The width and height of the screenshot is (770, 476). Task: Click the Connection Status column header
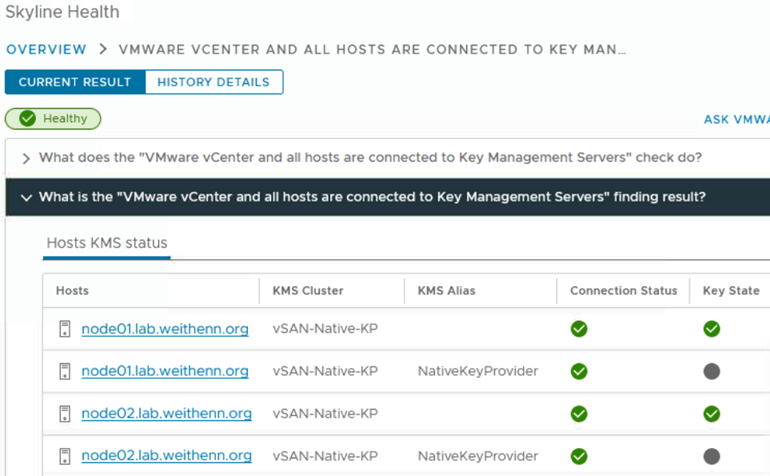click(623, 291)
